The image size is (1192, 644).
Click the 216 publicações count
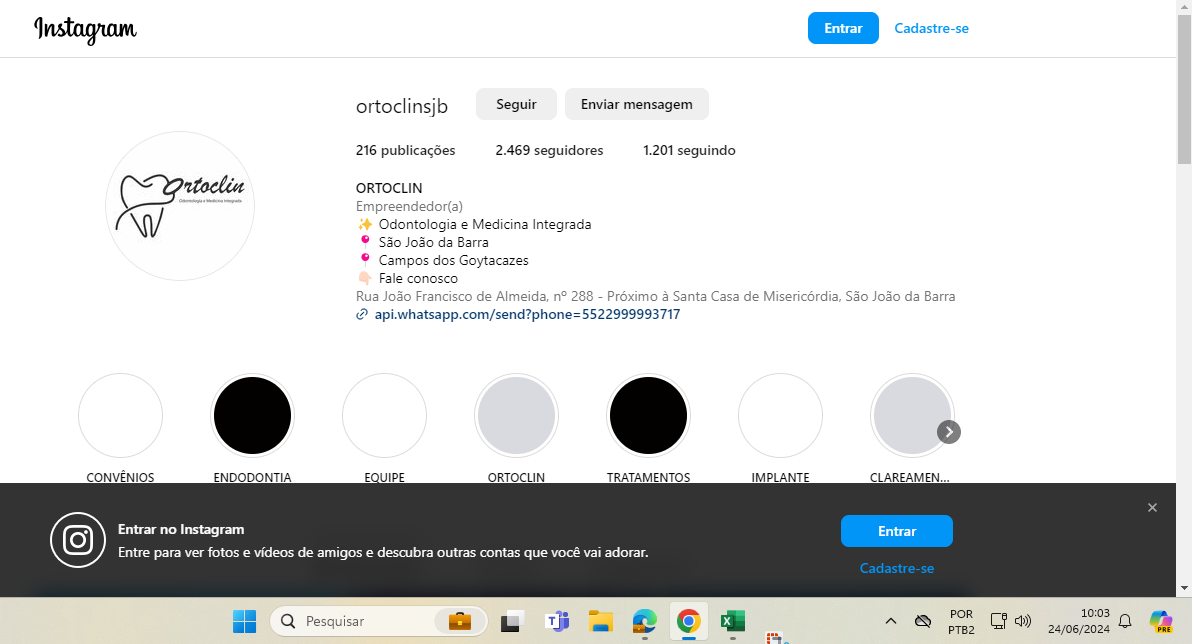405,151
